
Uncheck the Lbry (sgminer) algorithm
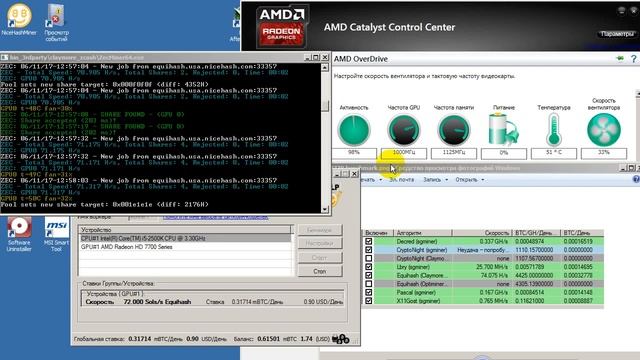click(x=369, y=267)
